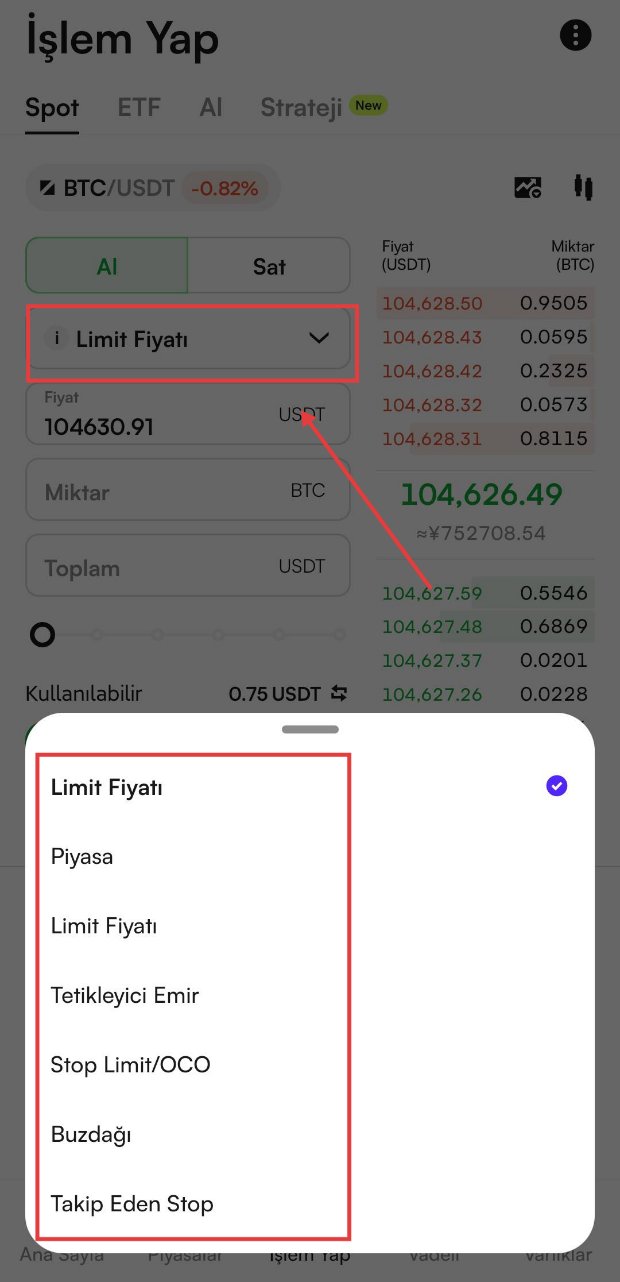Grab the bottom sheet drag handle

310,729
